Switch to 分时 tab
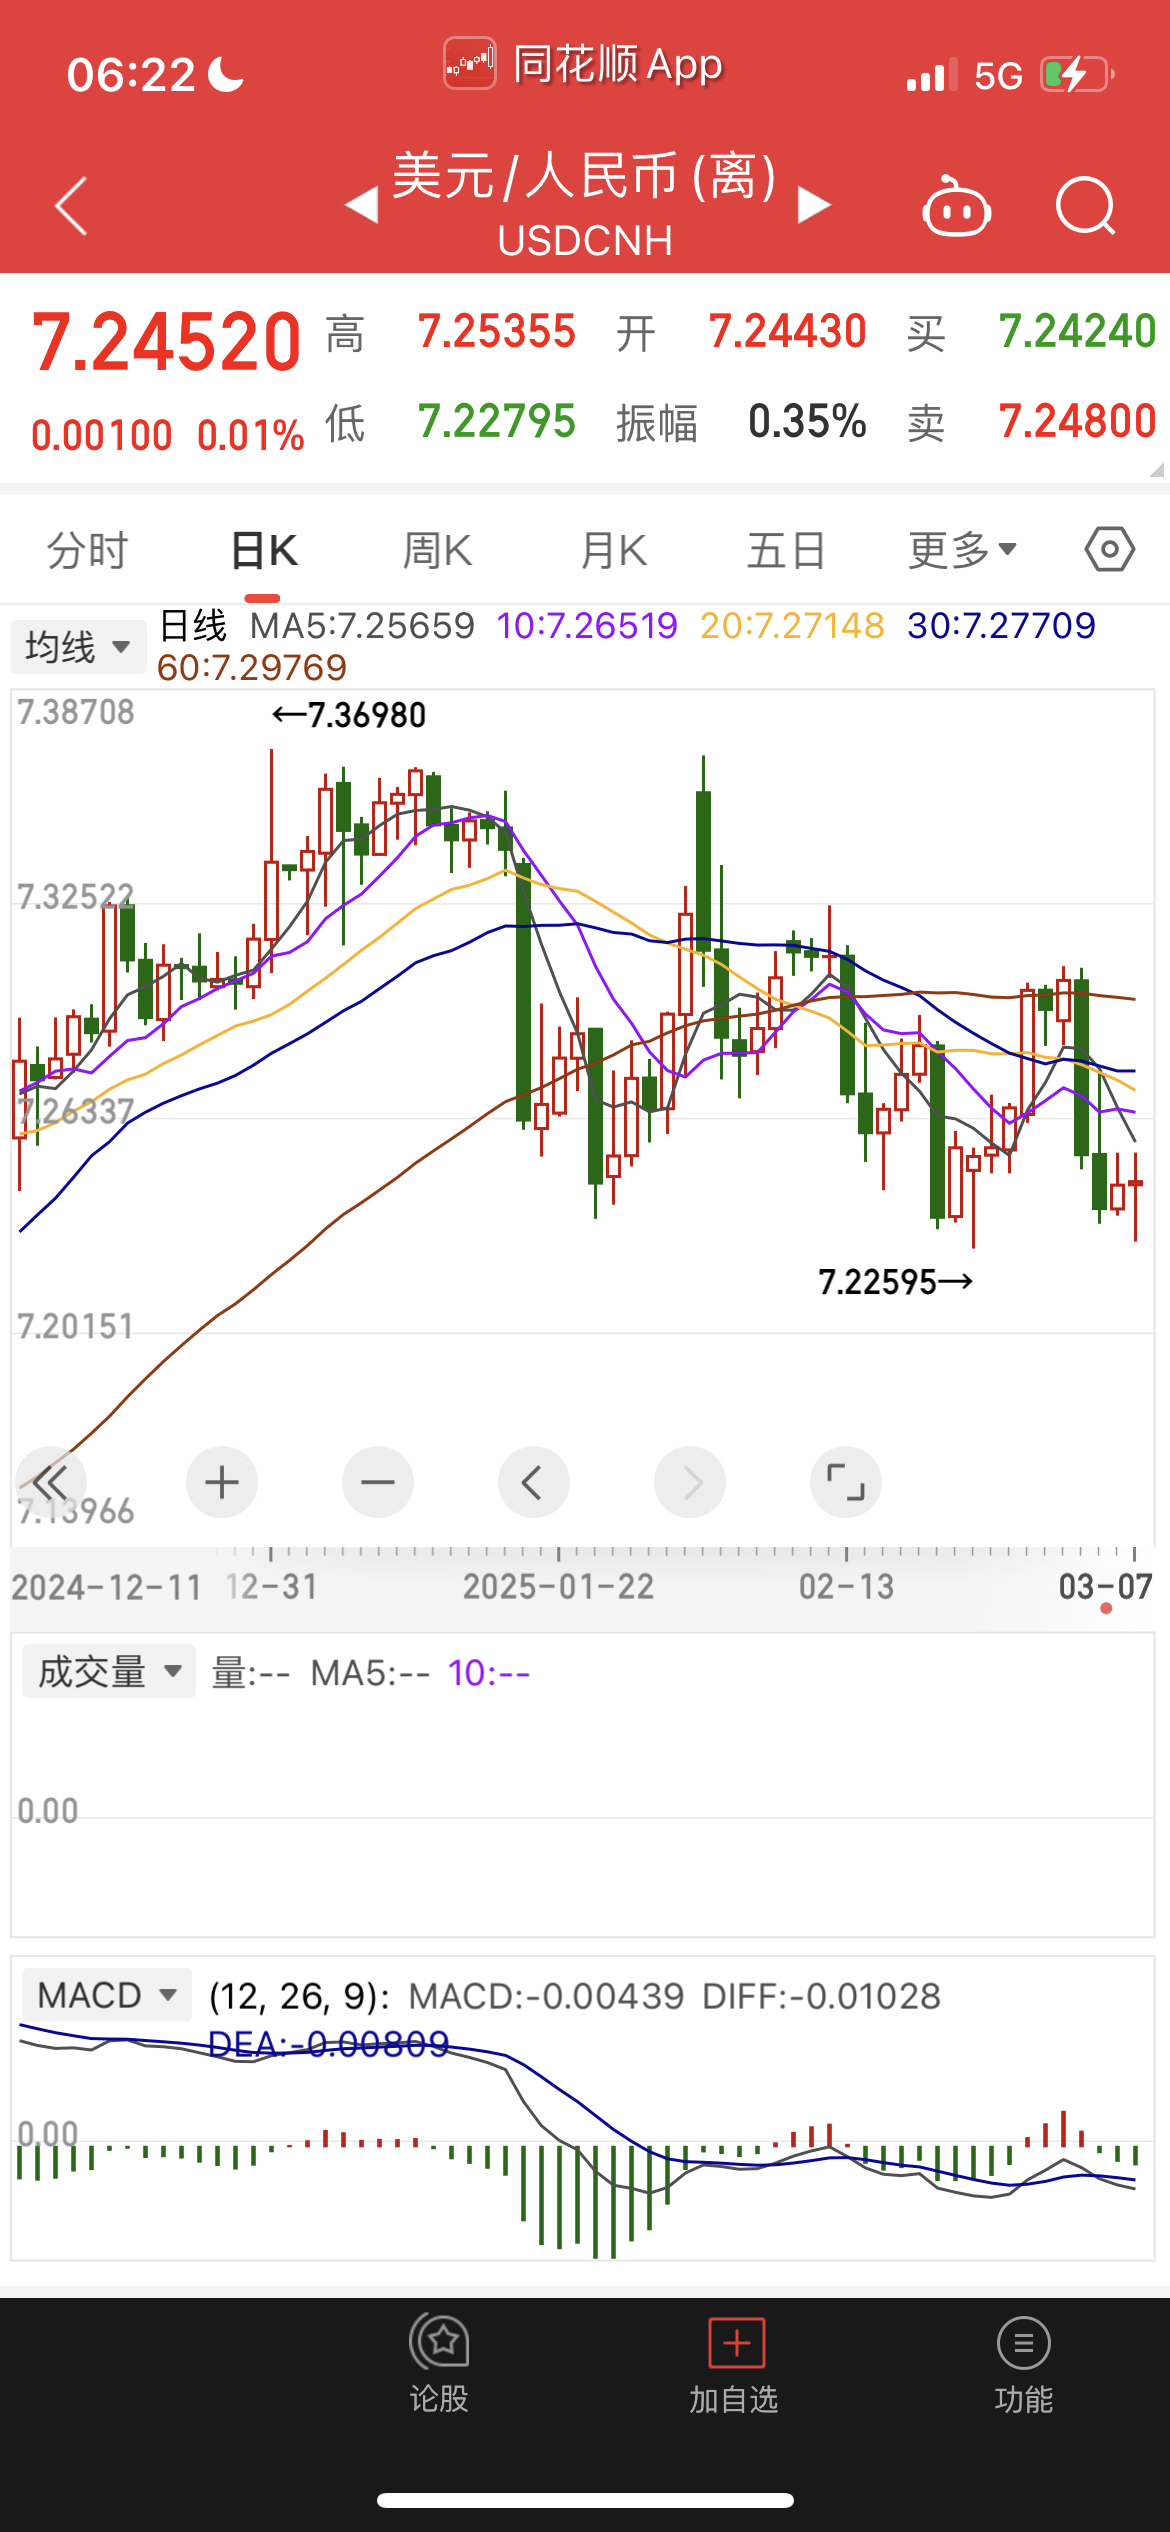Screen dimensions: 1170x2532 tap(88, 550)
